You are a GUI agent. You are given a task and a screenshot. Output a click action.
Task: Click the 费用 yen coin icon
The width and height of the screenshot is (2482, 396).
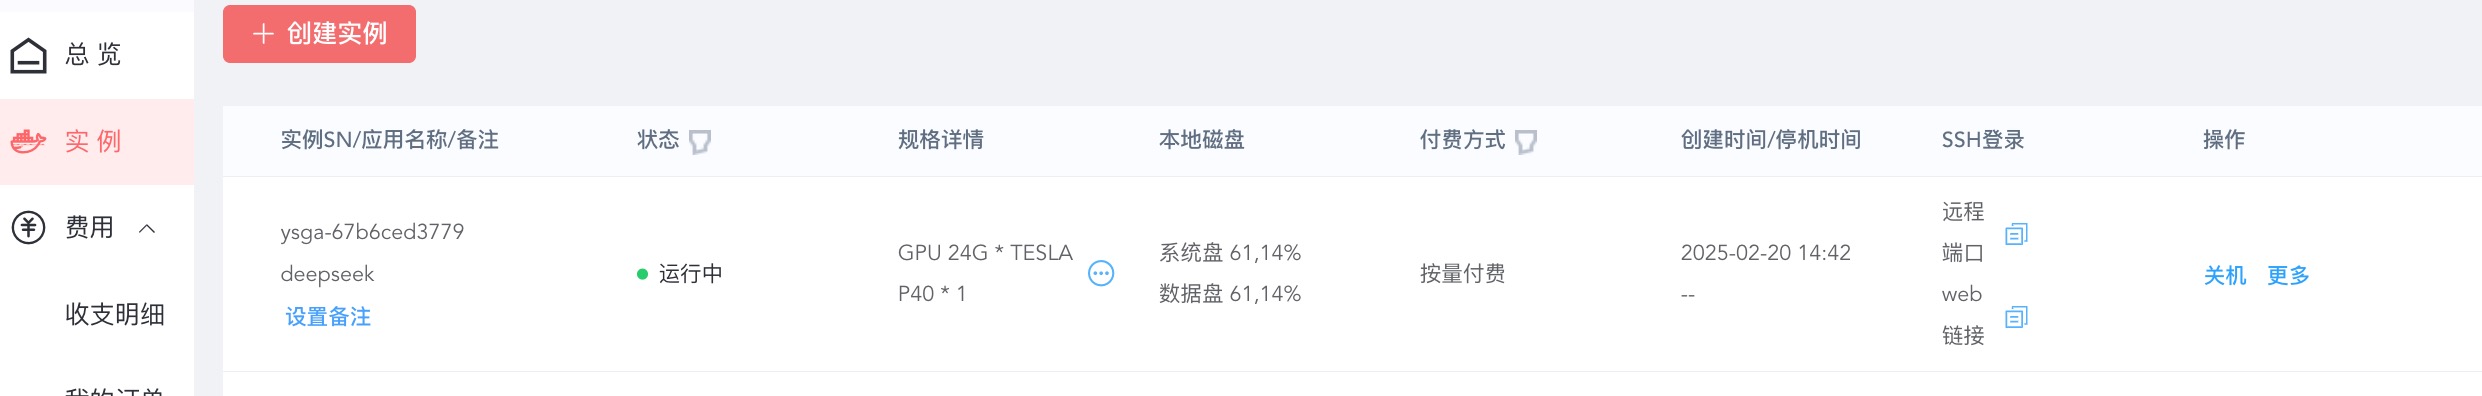[x=28, y=228]
